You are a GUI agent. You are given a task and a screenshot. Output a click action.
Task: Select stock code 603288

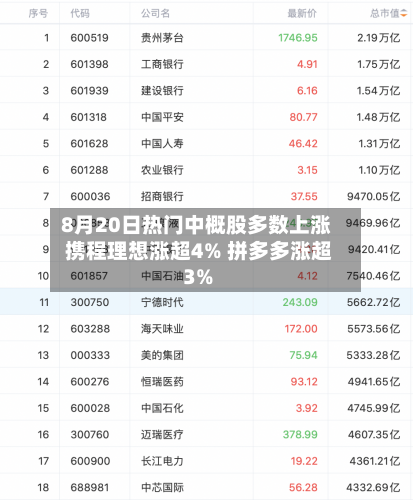(90, 329)
